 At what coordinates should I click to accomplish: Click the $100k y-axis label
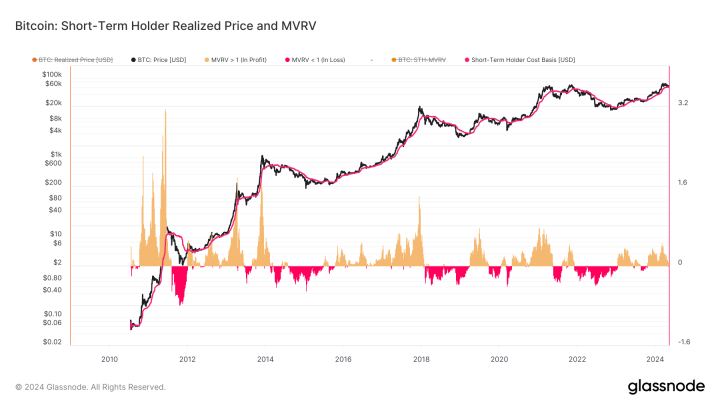[52, 74]
